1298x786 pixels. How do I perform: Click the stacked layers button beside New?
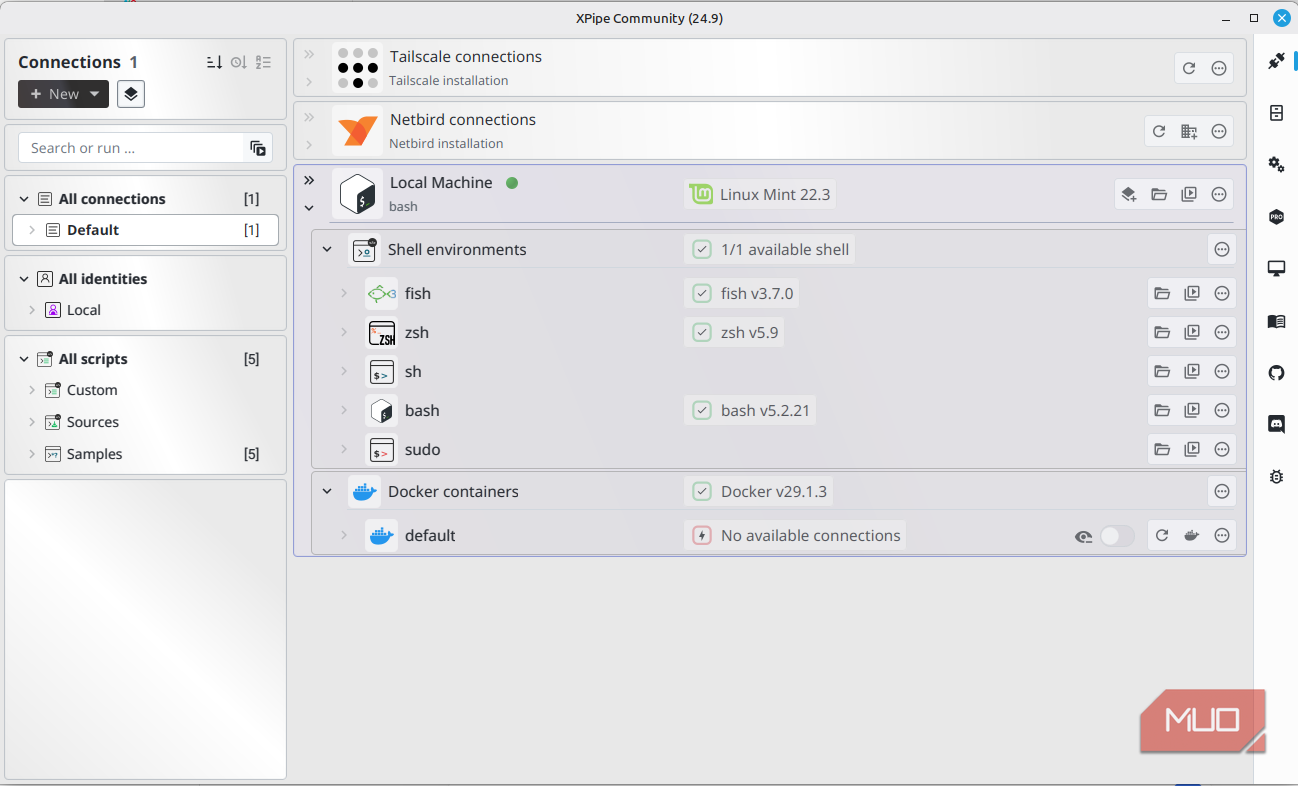pyautogui.click(x=131, y=94)
